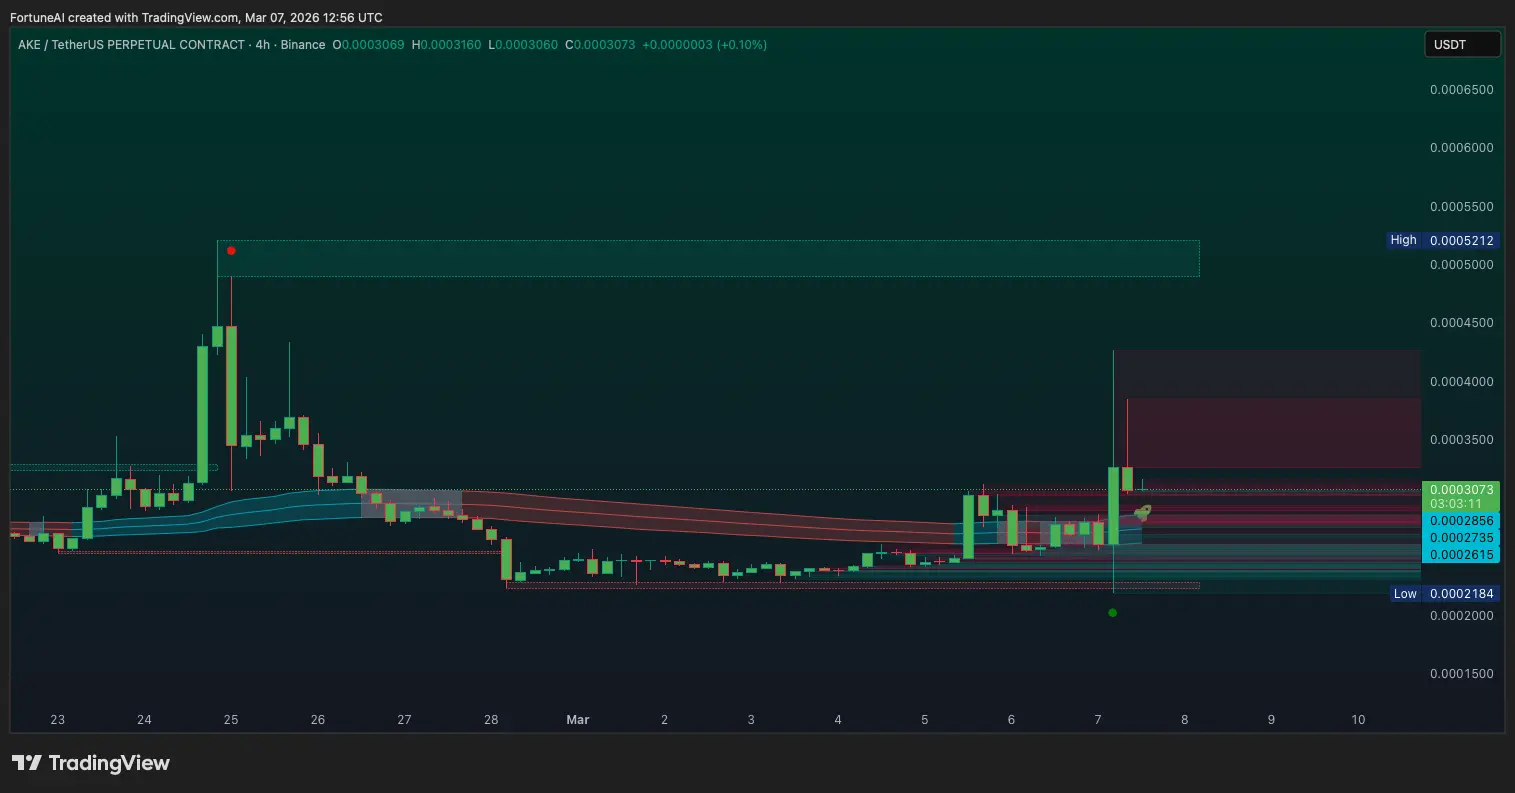The height and width of the screenshot is (793, 1515).
Task: Click date 26 on the time axis
Action: coord(318,719)
